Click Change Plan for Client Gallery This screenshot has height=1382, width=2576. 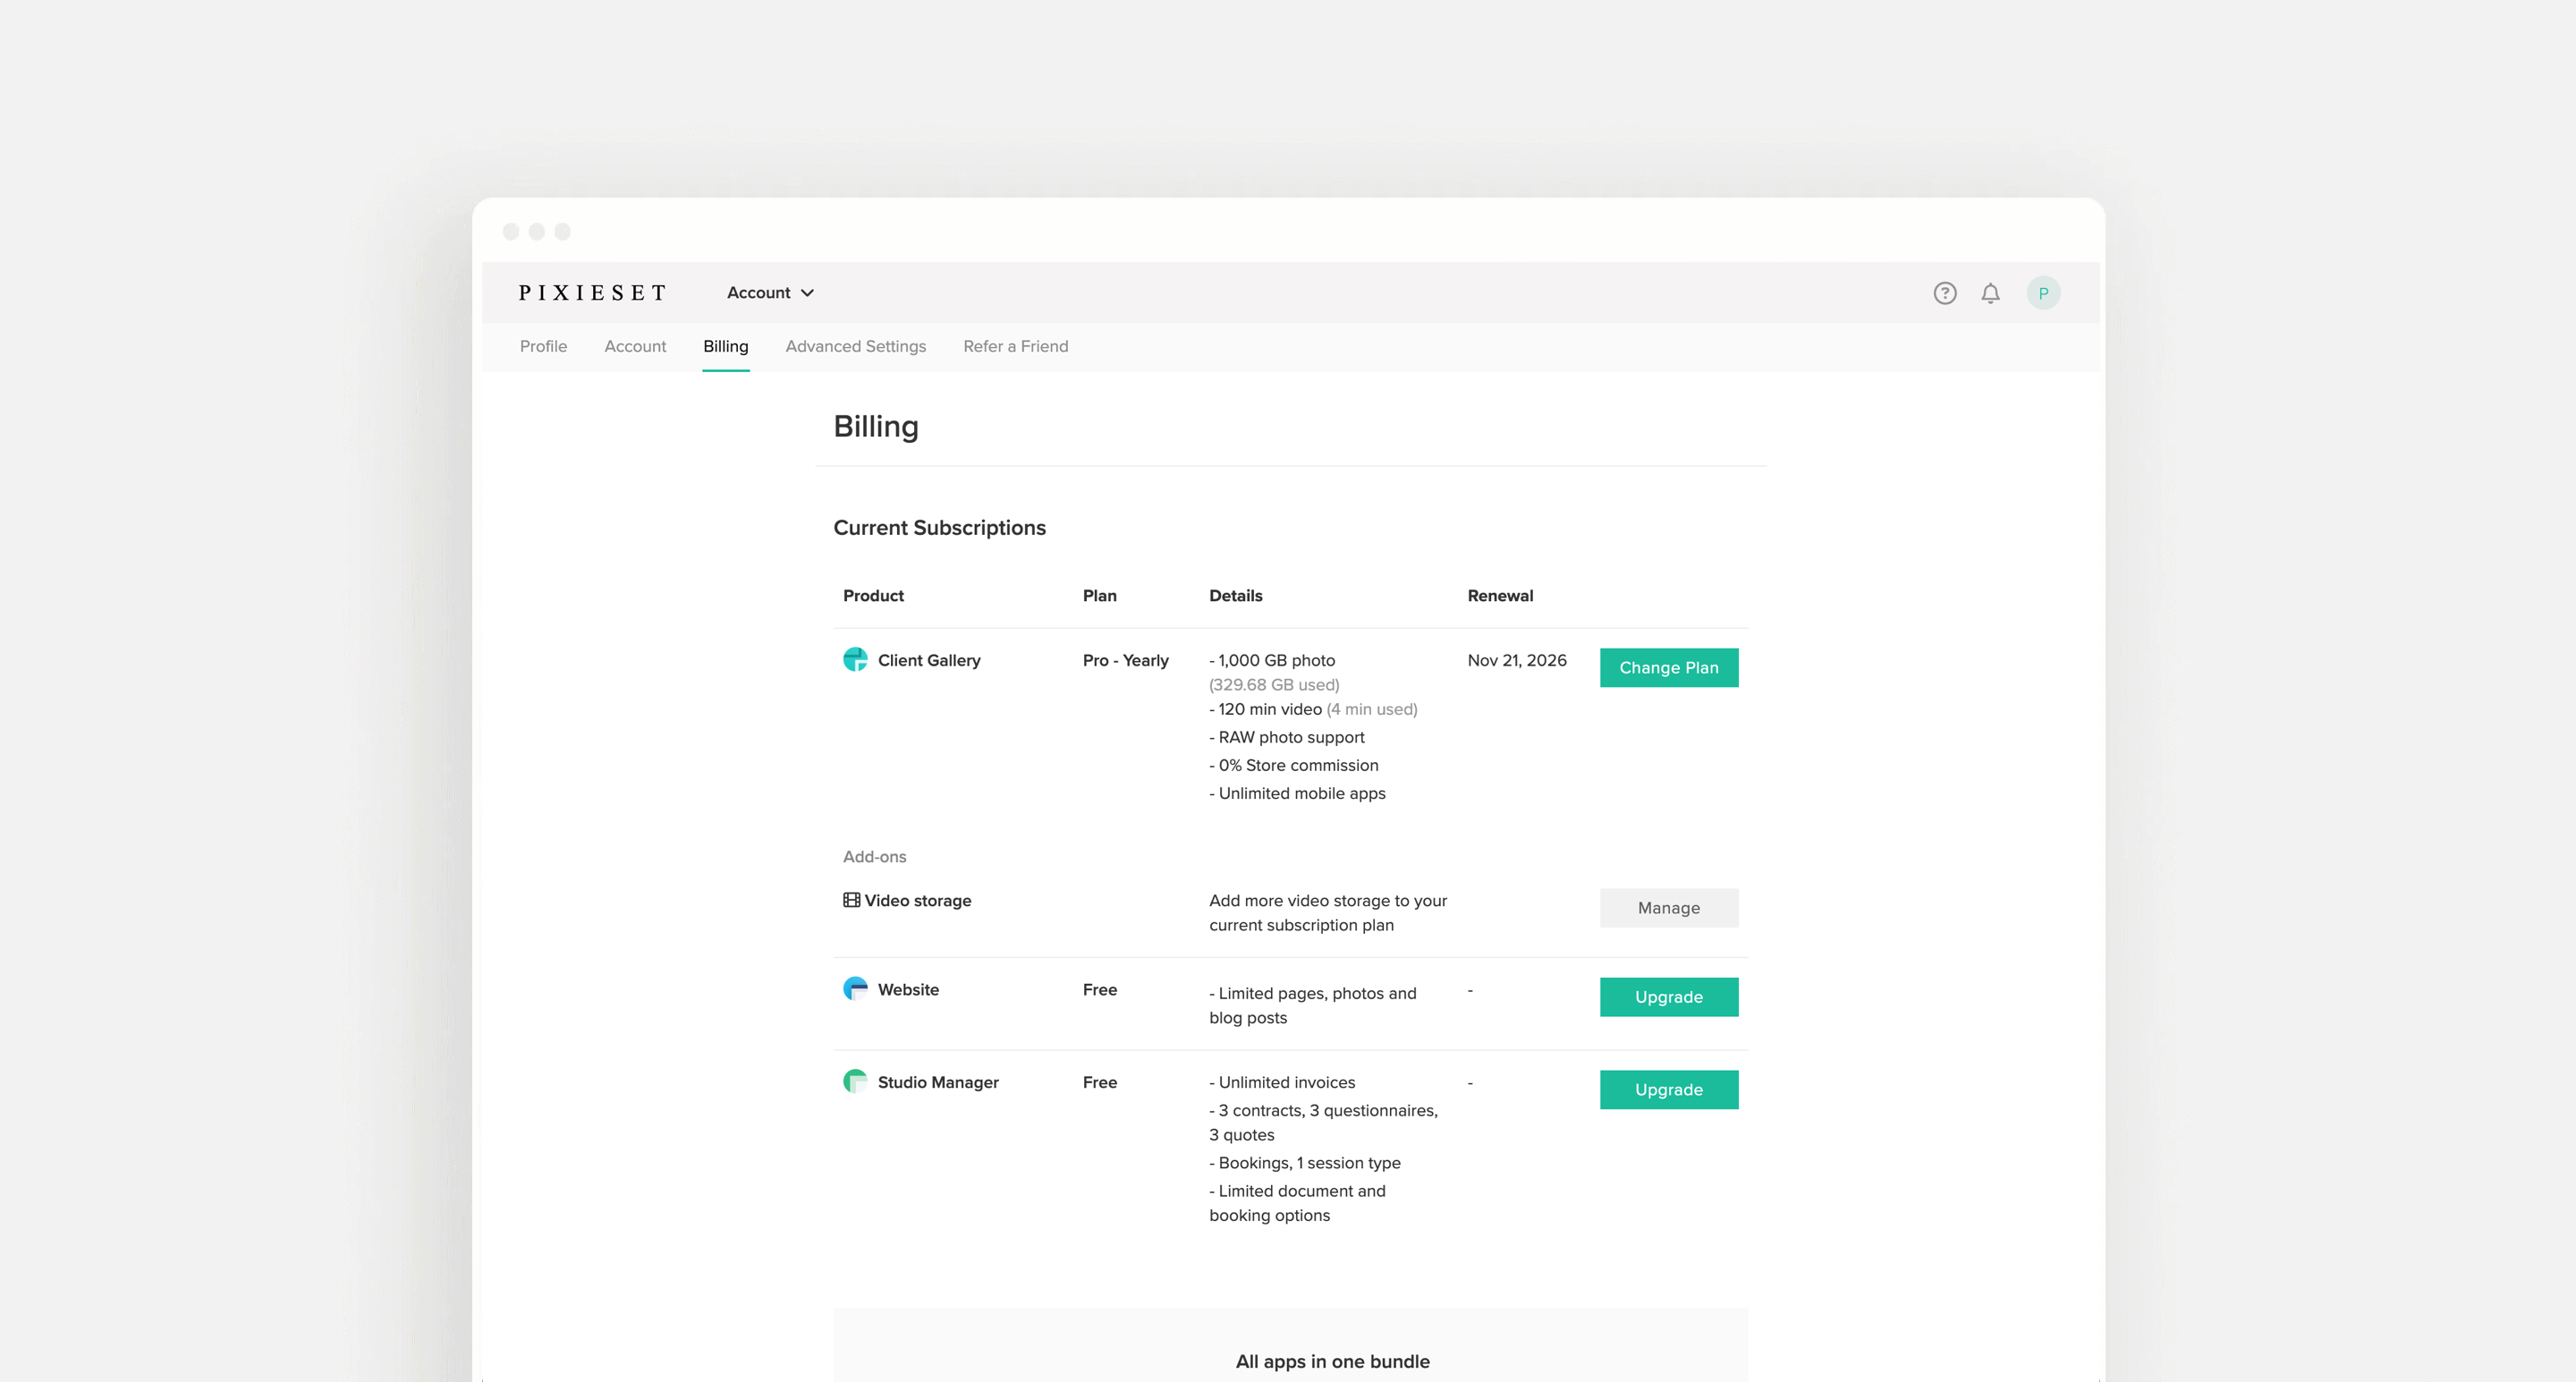1668,667
